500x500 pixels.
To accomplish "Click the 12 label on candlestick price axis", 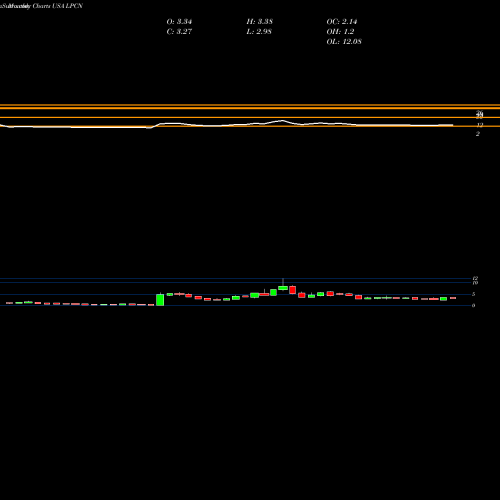I will click(x=475, y=278).
